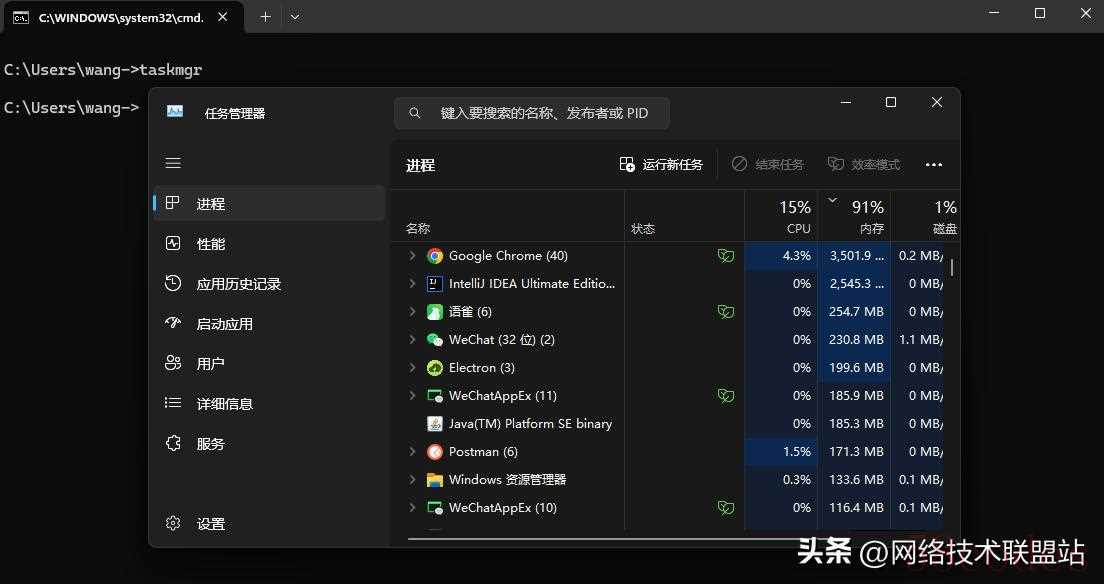The height and width of the screenshot is (584, 1104).
Task: Switch to the 性能 tab
Action: [211, 244]
